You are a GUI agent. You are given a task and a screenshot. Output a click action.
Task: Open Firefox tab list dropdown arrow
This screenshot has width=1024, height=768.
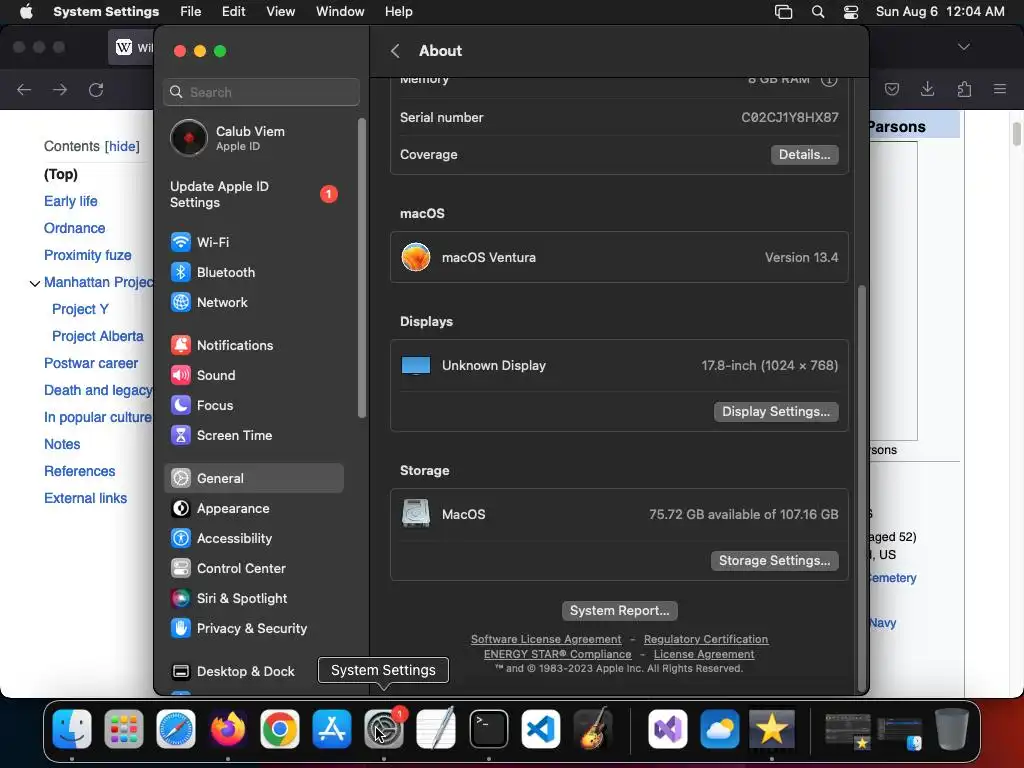[x=963, y=47]
